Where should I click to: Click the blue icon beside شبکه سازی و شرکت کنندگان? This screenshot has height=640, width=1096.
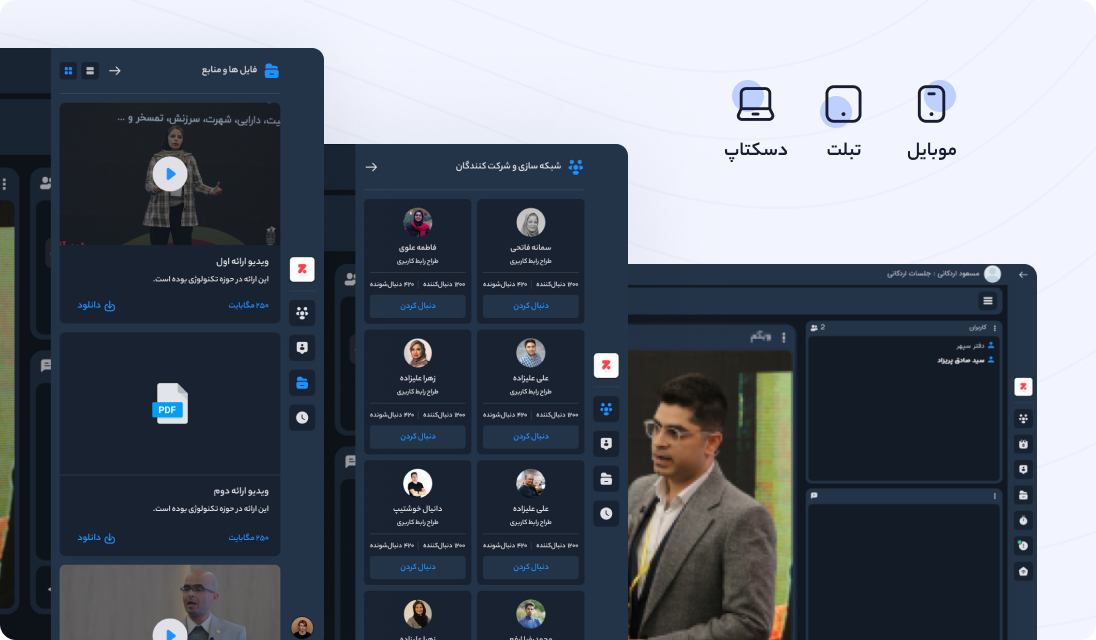tap(575, 166)
